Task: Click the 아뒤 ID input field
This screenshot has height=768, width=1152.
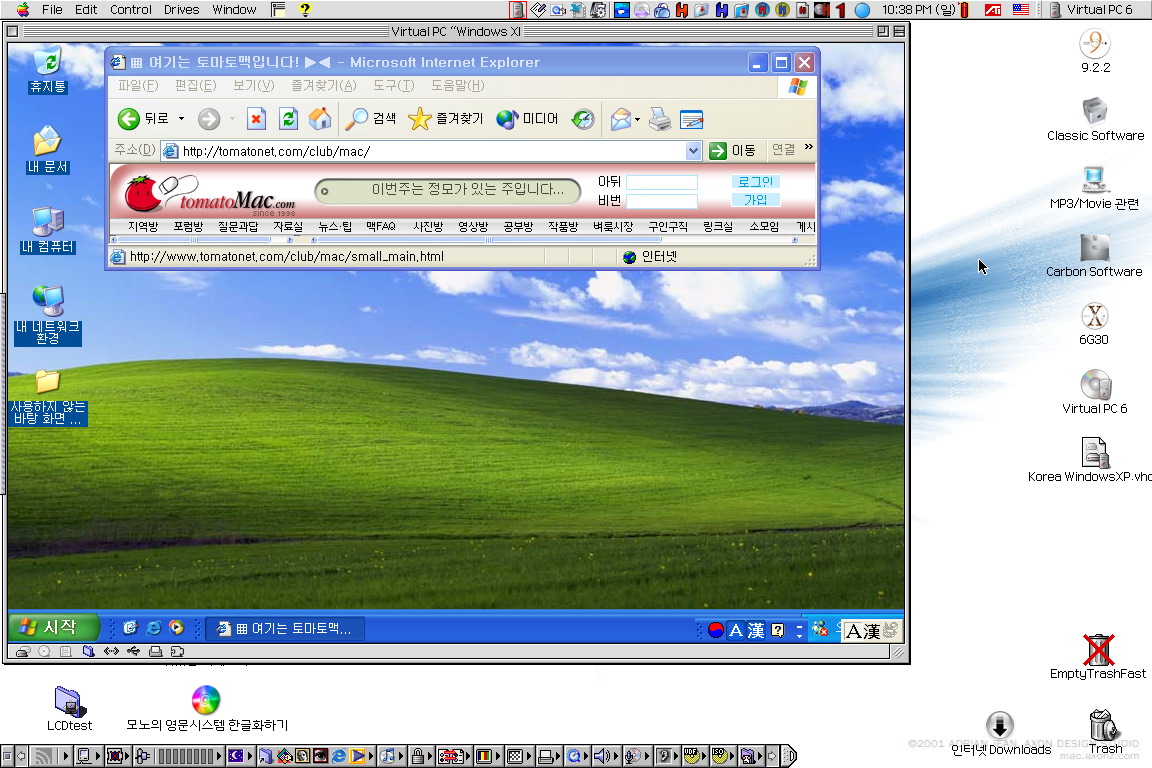Action: click(661, 182)
